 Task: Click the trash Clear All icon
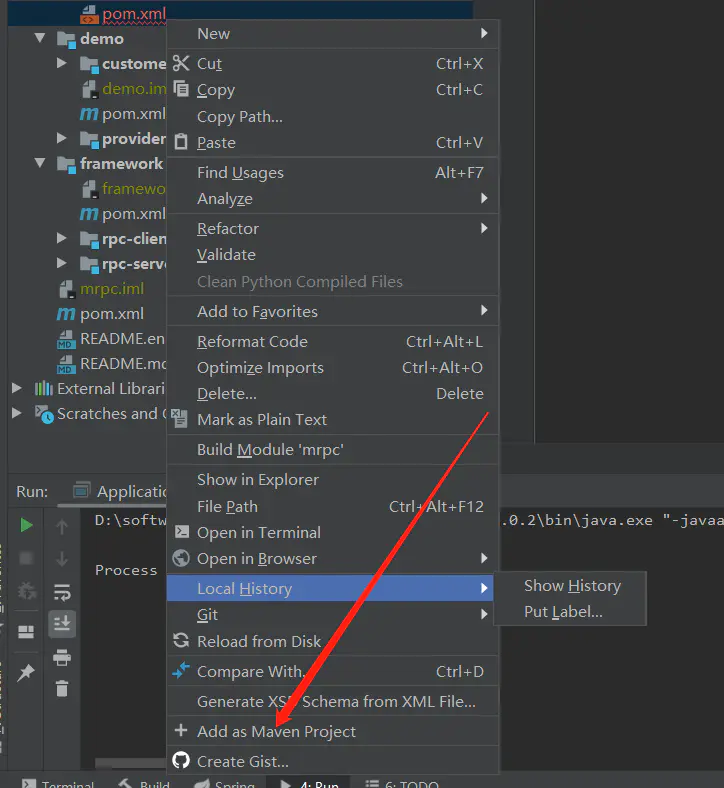coord(62,688)
